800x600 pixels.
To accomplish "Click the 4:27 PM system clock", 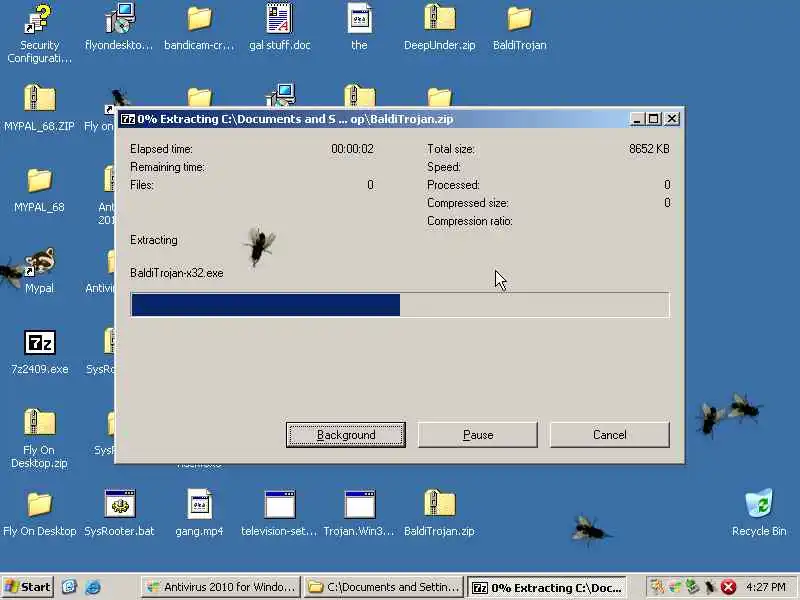I will 766,587.
